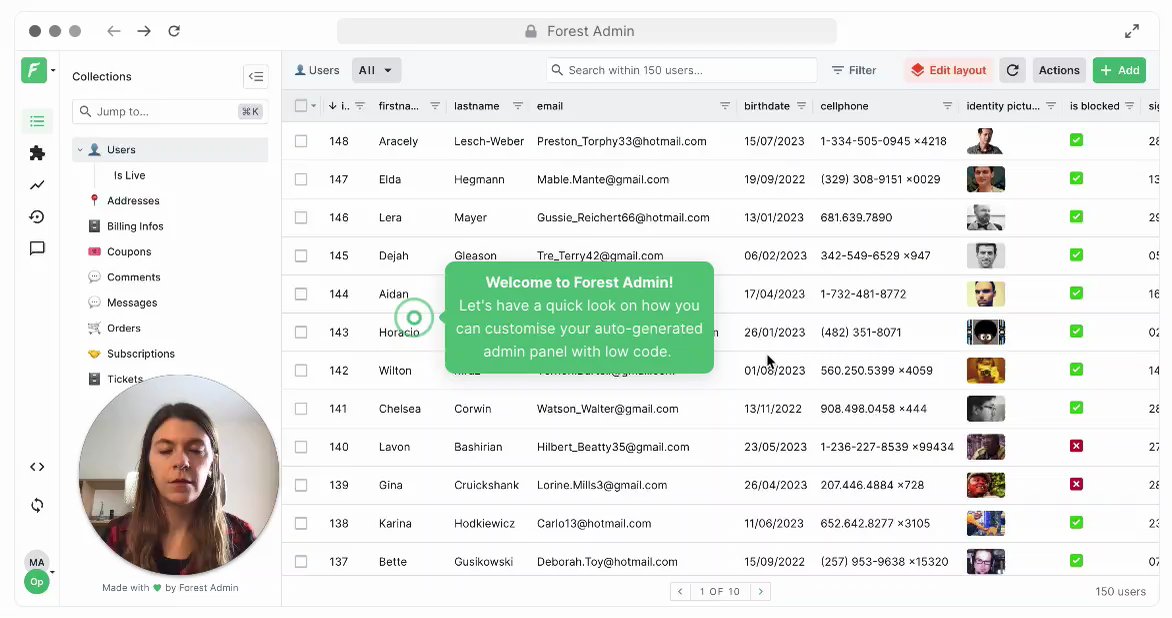Open the analytics chart sidebar icon
The height and width of the screenshot is (618, 1172).
tap(37, 185)
